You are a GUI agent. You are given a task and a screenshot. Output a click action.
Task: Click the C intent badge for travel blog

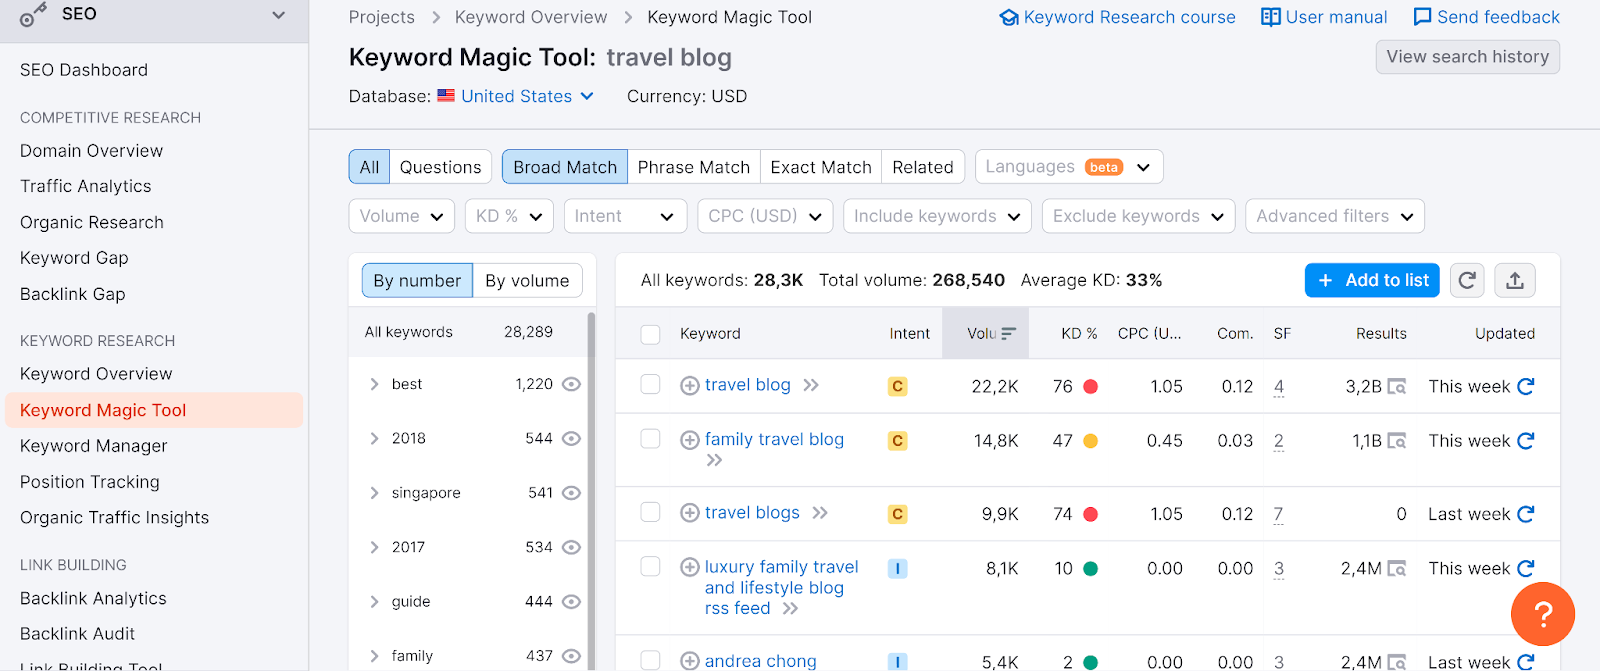point(898,386)
